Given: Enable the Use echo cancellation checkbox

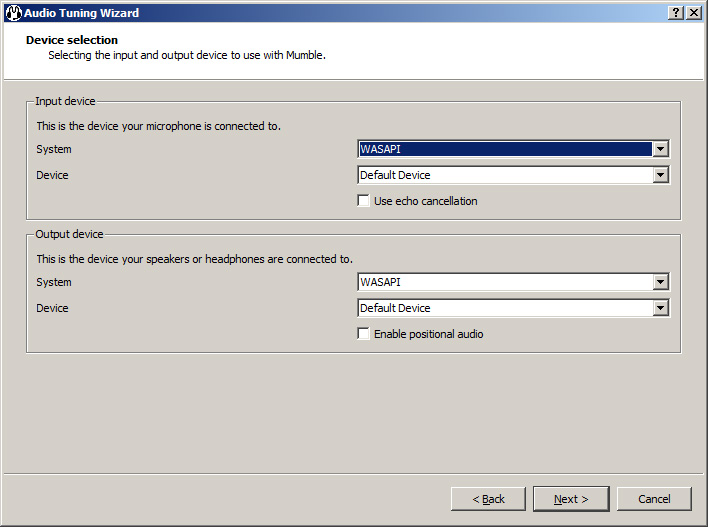Looking at the screenshot, I should (364, 201).
